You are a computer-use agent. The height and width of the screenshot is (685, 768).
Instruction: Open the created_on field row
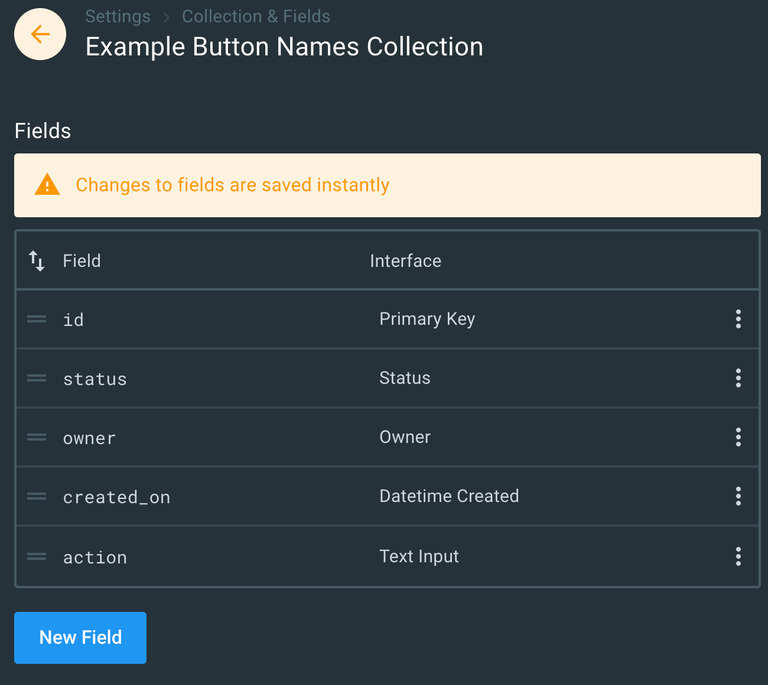pyautogui.click(x=116, y=497)
